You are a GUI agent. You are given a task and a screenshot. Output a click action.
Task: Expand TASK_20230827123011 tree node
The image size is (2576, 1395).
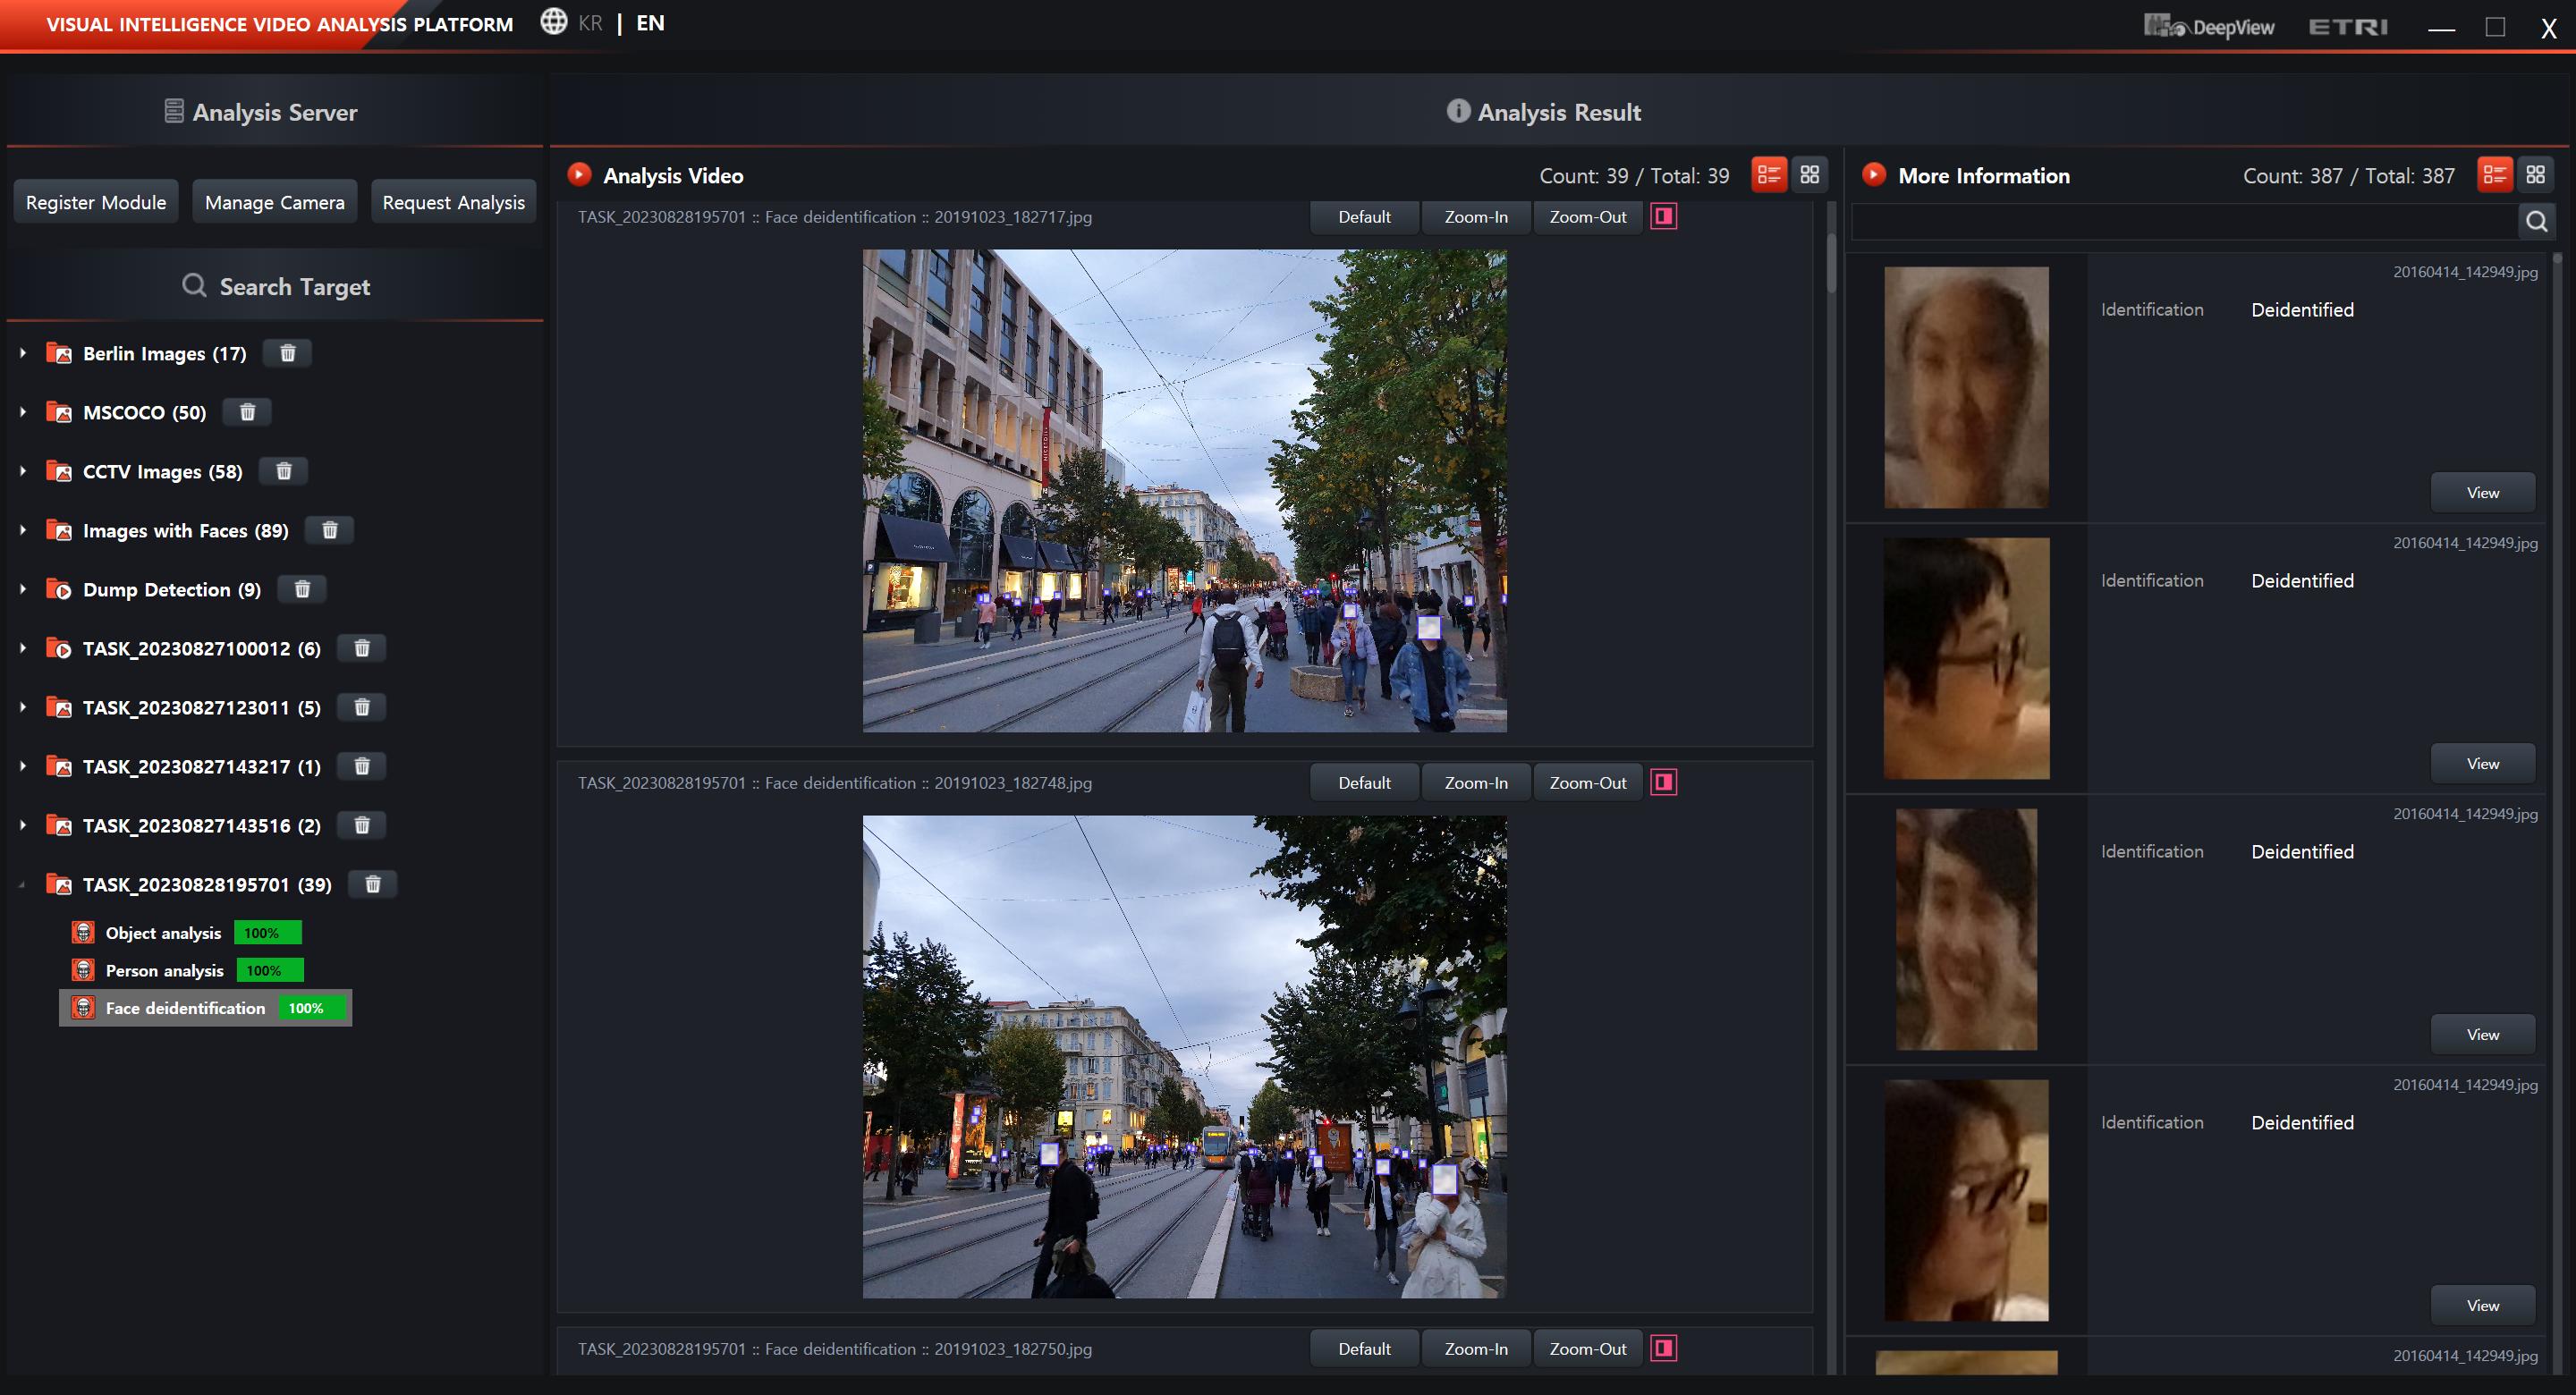tap(22, 707)
